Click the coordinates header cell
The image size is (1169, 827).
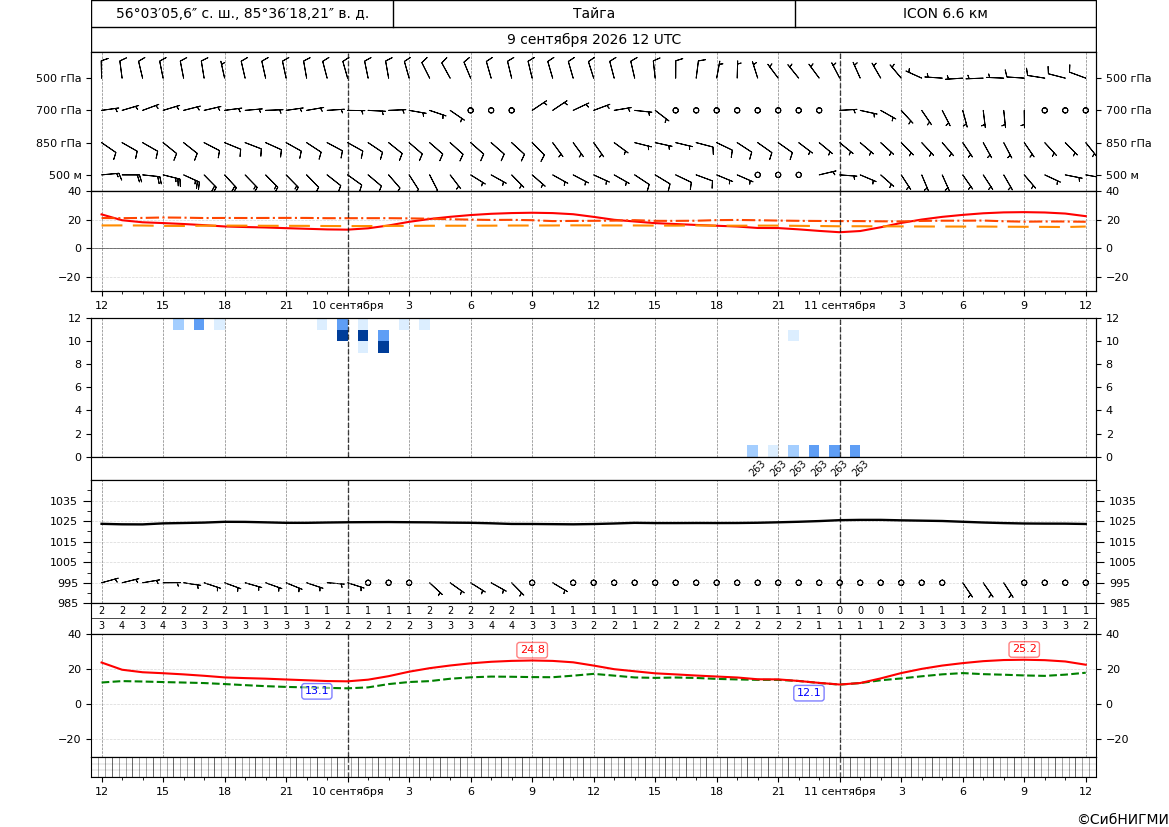coord(242,13)
